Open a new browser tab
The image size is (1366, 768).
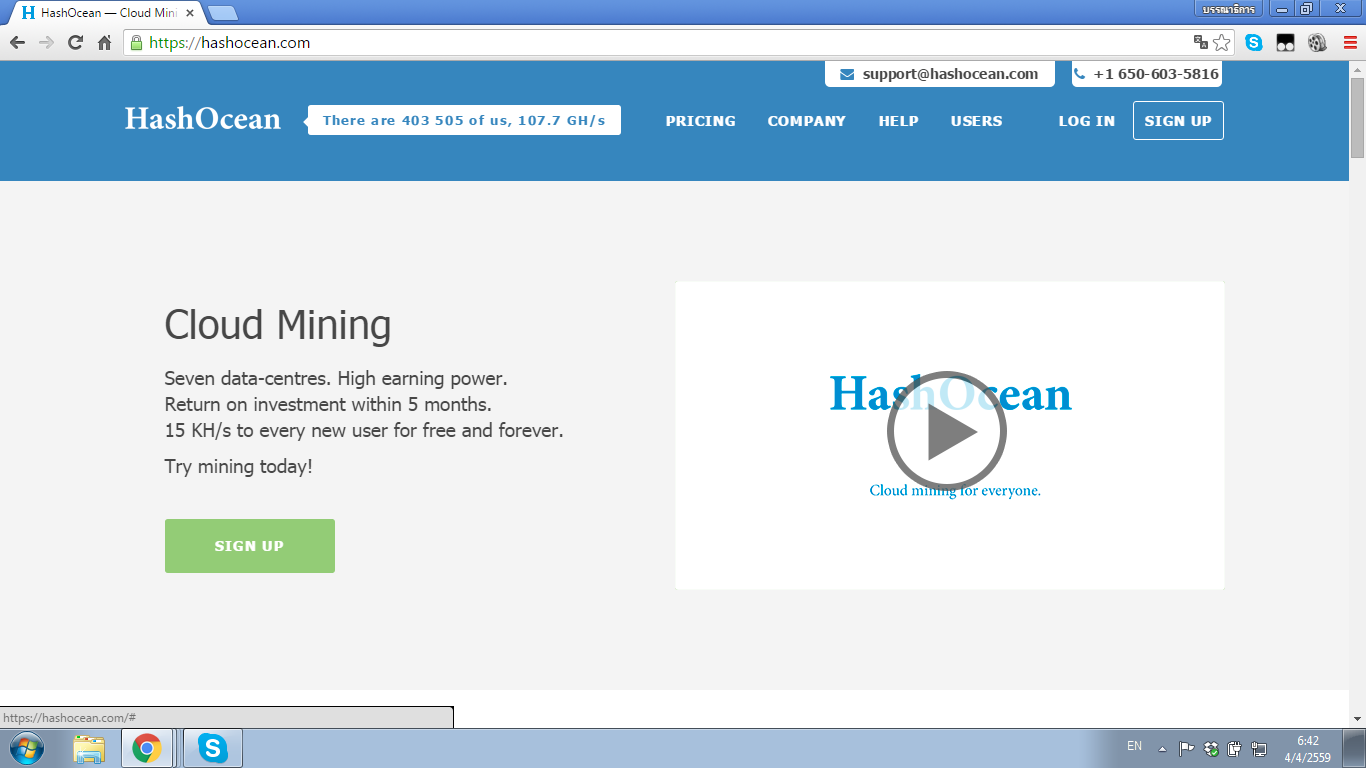click(222, 13)
